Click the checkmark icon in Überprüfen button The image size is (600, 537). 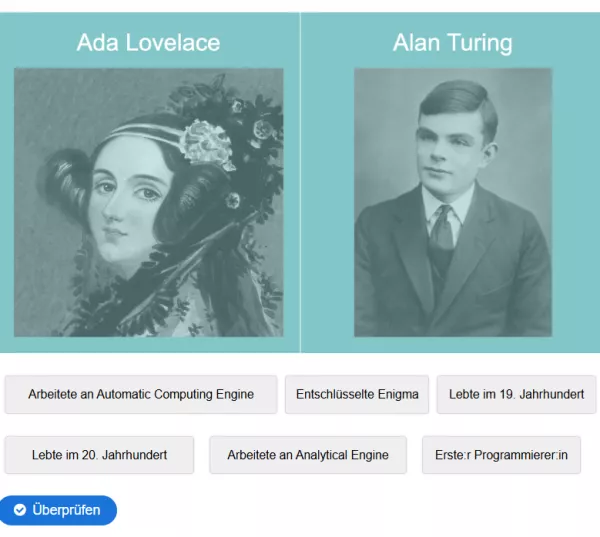pyautogui.click(x=20, y=510)
